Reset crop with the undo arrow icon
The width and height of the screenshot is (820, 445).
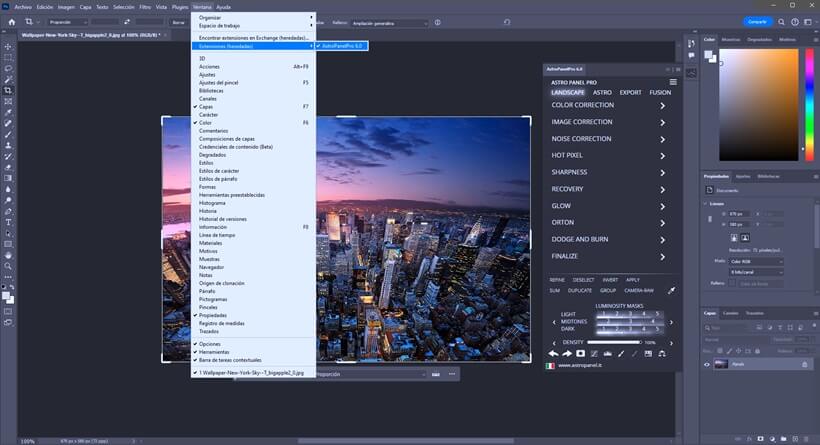click(507, 22)
